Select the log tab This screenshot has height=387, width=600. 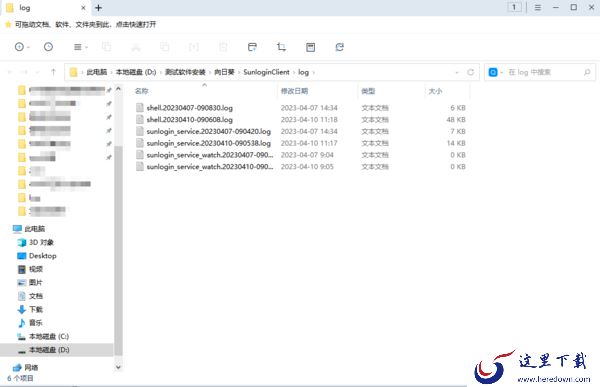pyautogui.click(x=46, y=8)
